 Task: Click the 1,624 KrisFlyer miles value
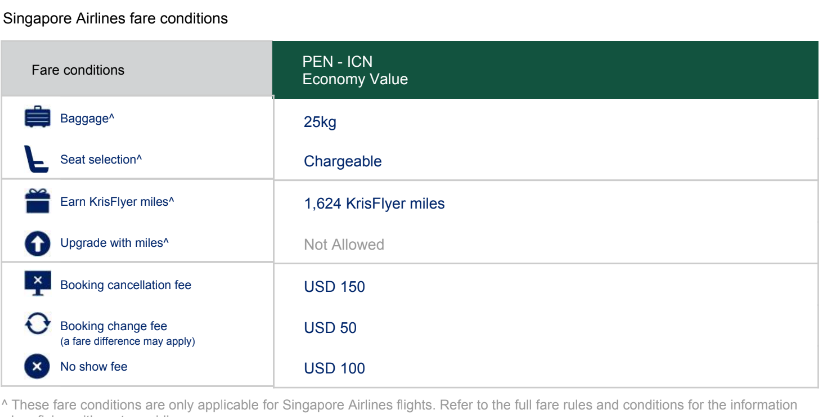pos(374,204)
